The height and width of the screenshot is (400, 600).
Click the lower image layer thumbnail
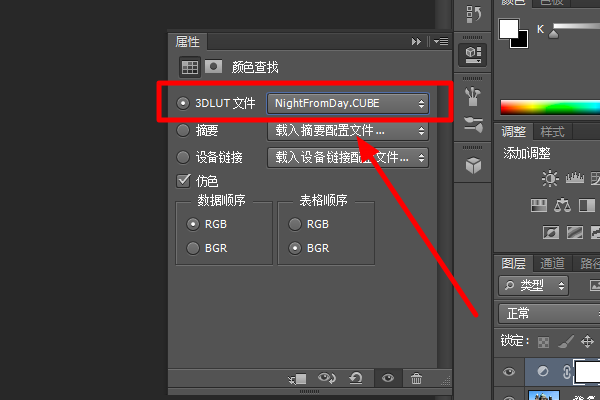[x=544, y=395]
